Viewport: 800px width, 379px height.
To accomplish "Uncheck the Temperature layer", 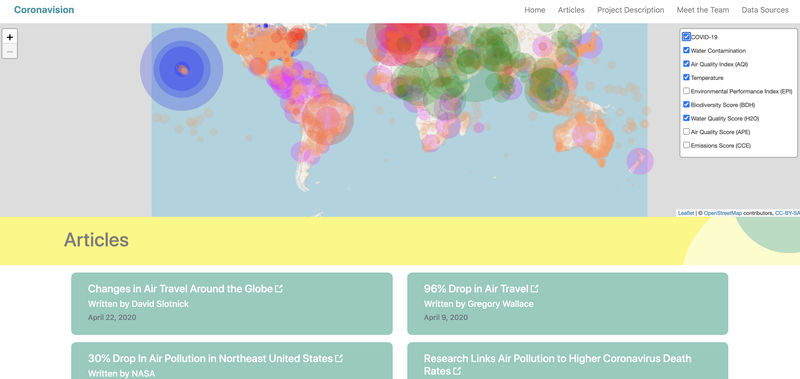I will pyautogui.click(x=686, y=78).
